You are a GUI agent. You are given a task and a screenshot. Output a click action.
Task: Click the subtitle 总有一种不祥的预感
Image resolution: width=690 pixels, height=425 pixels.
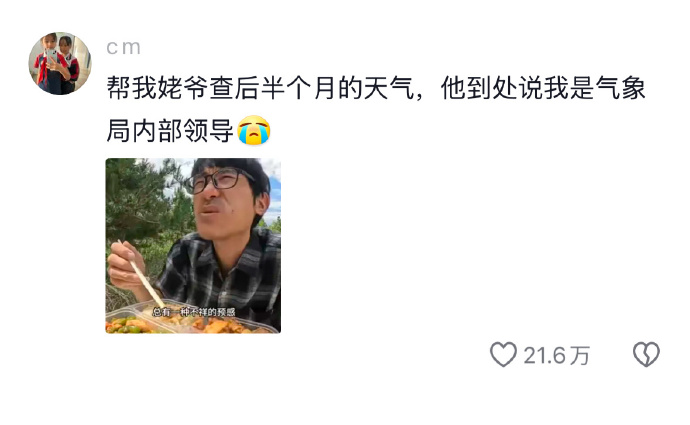pyautogui.click(x=194, y=312)
